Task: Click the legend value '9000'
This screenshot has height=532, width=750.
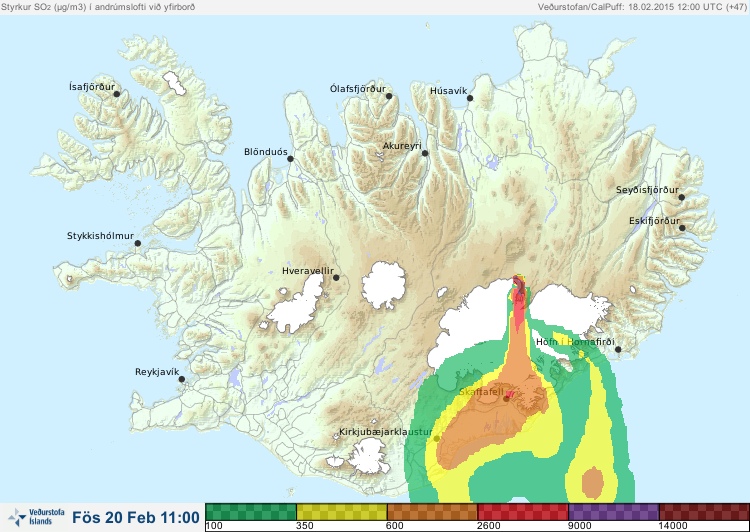Action: (579, 526)
